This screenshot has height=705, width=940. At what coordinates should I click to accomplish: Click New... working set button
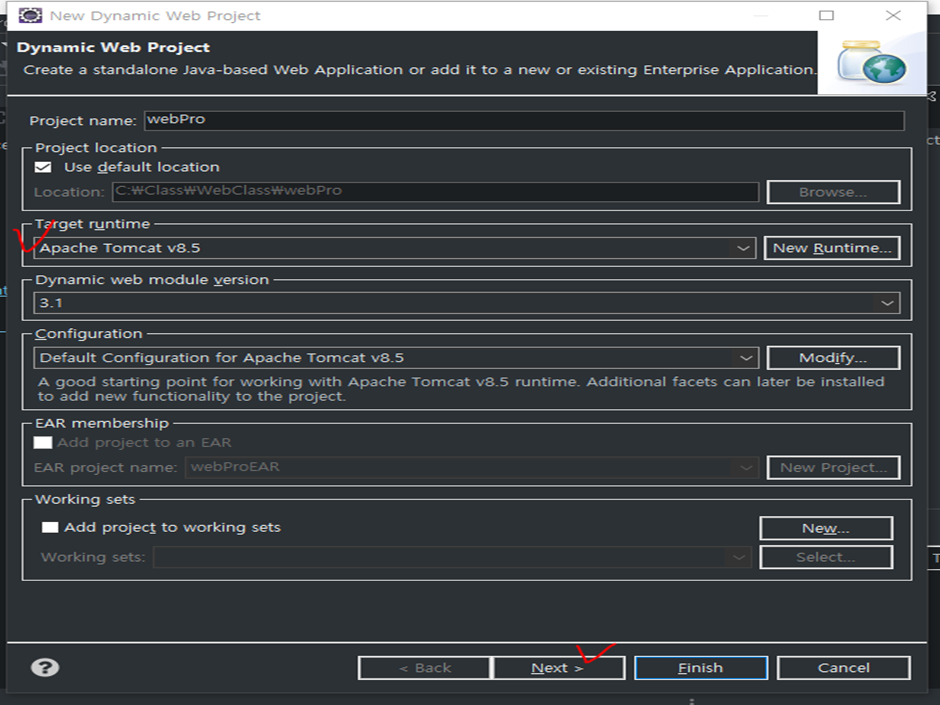[x=826, y=528]
